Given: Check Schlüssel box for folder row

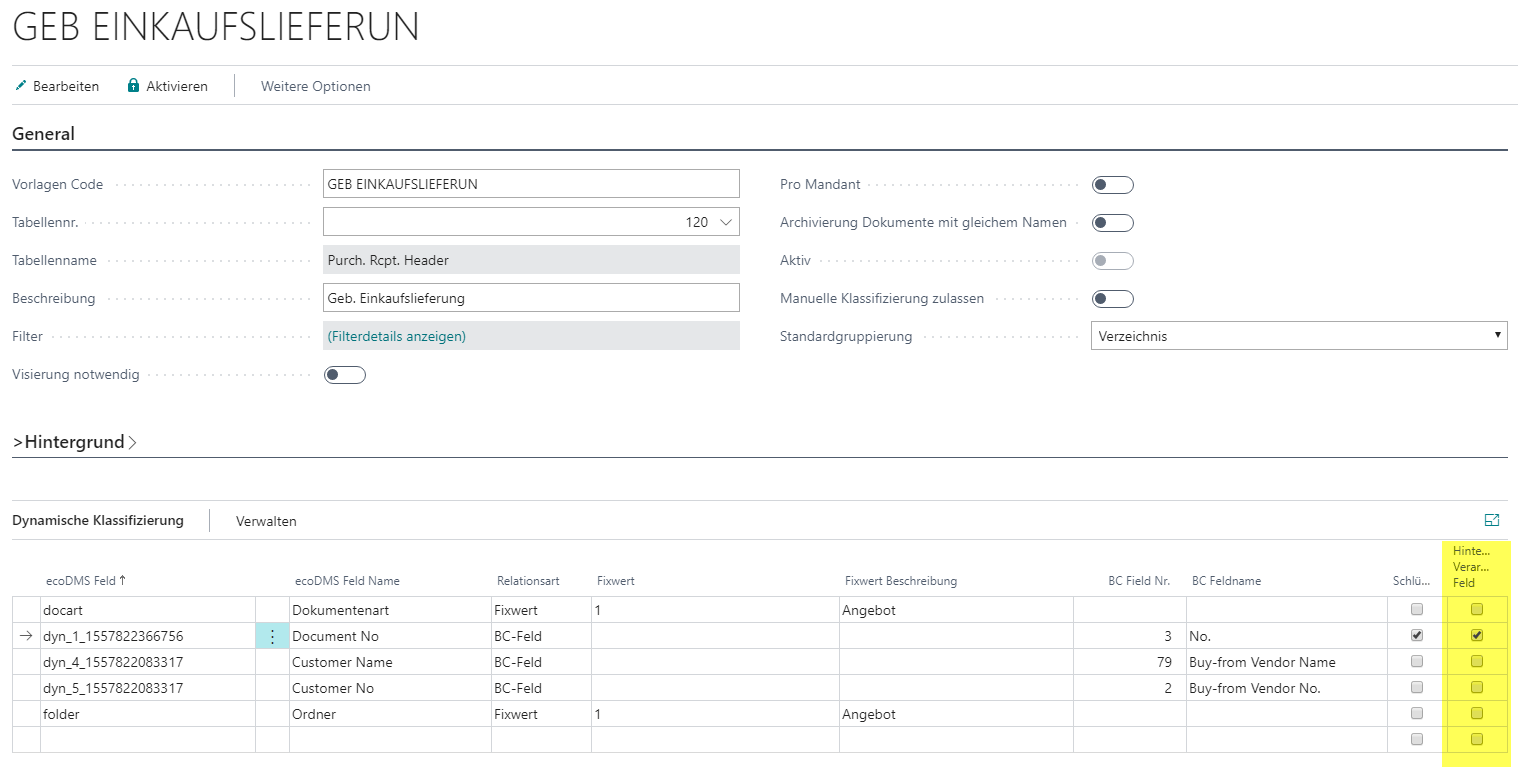Looking at the screenshot, I should [x=1416, y=713].
